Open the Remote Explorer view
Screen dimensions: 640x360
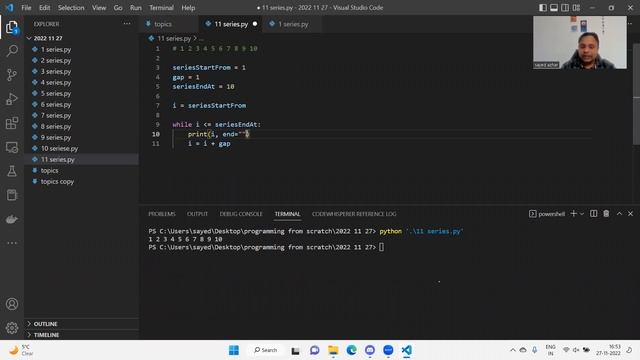(12, 147)
